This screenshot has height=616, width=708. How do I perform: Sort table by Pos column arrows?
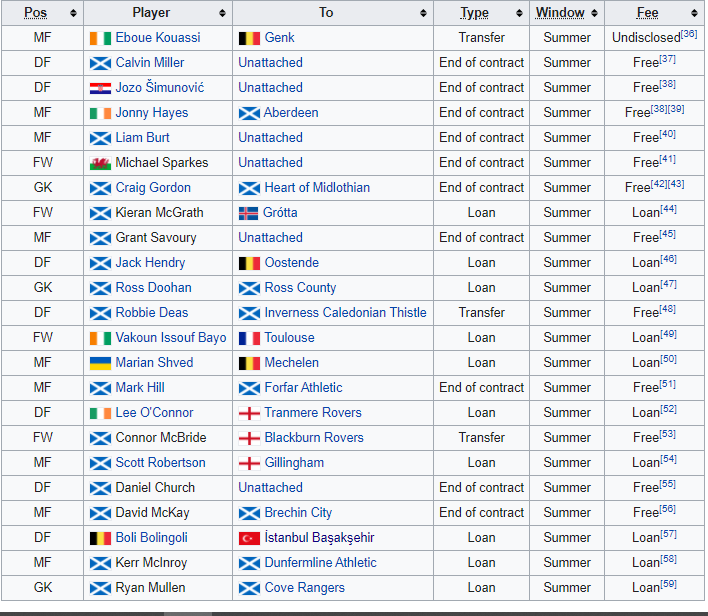click(x=73, y=13)
